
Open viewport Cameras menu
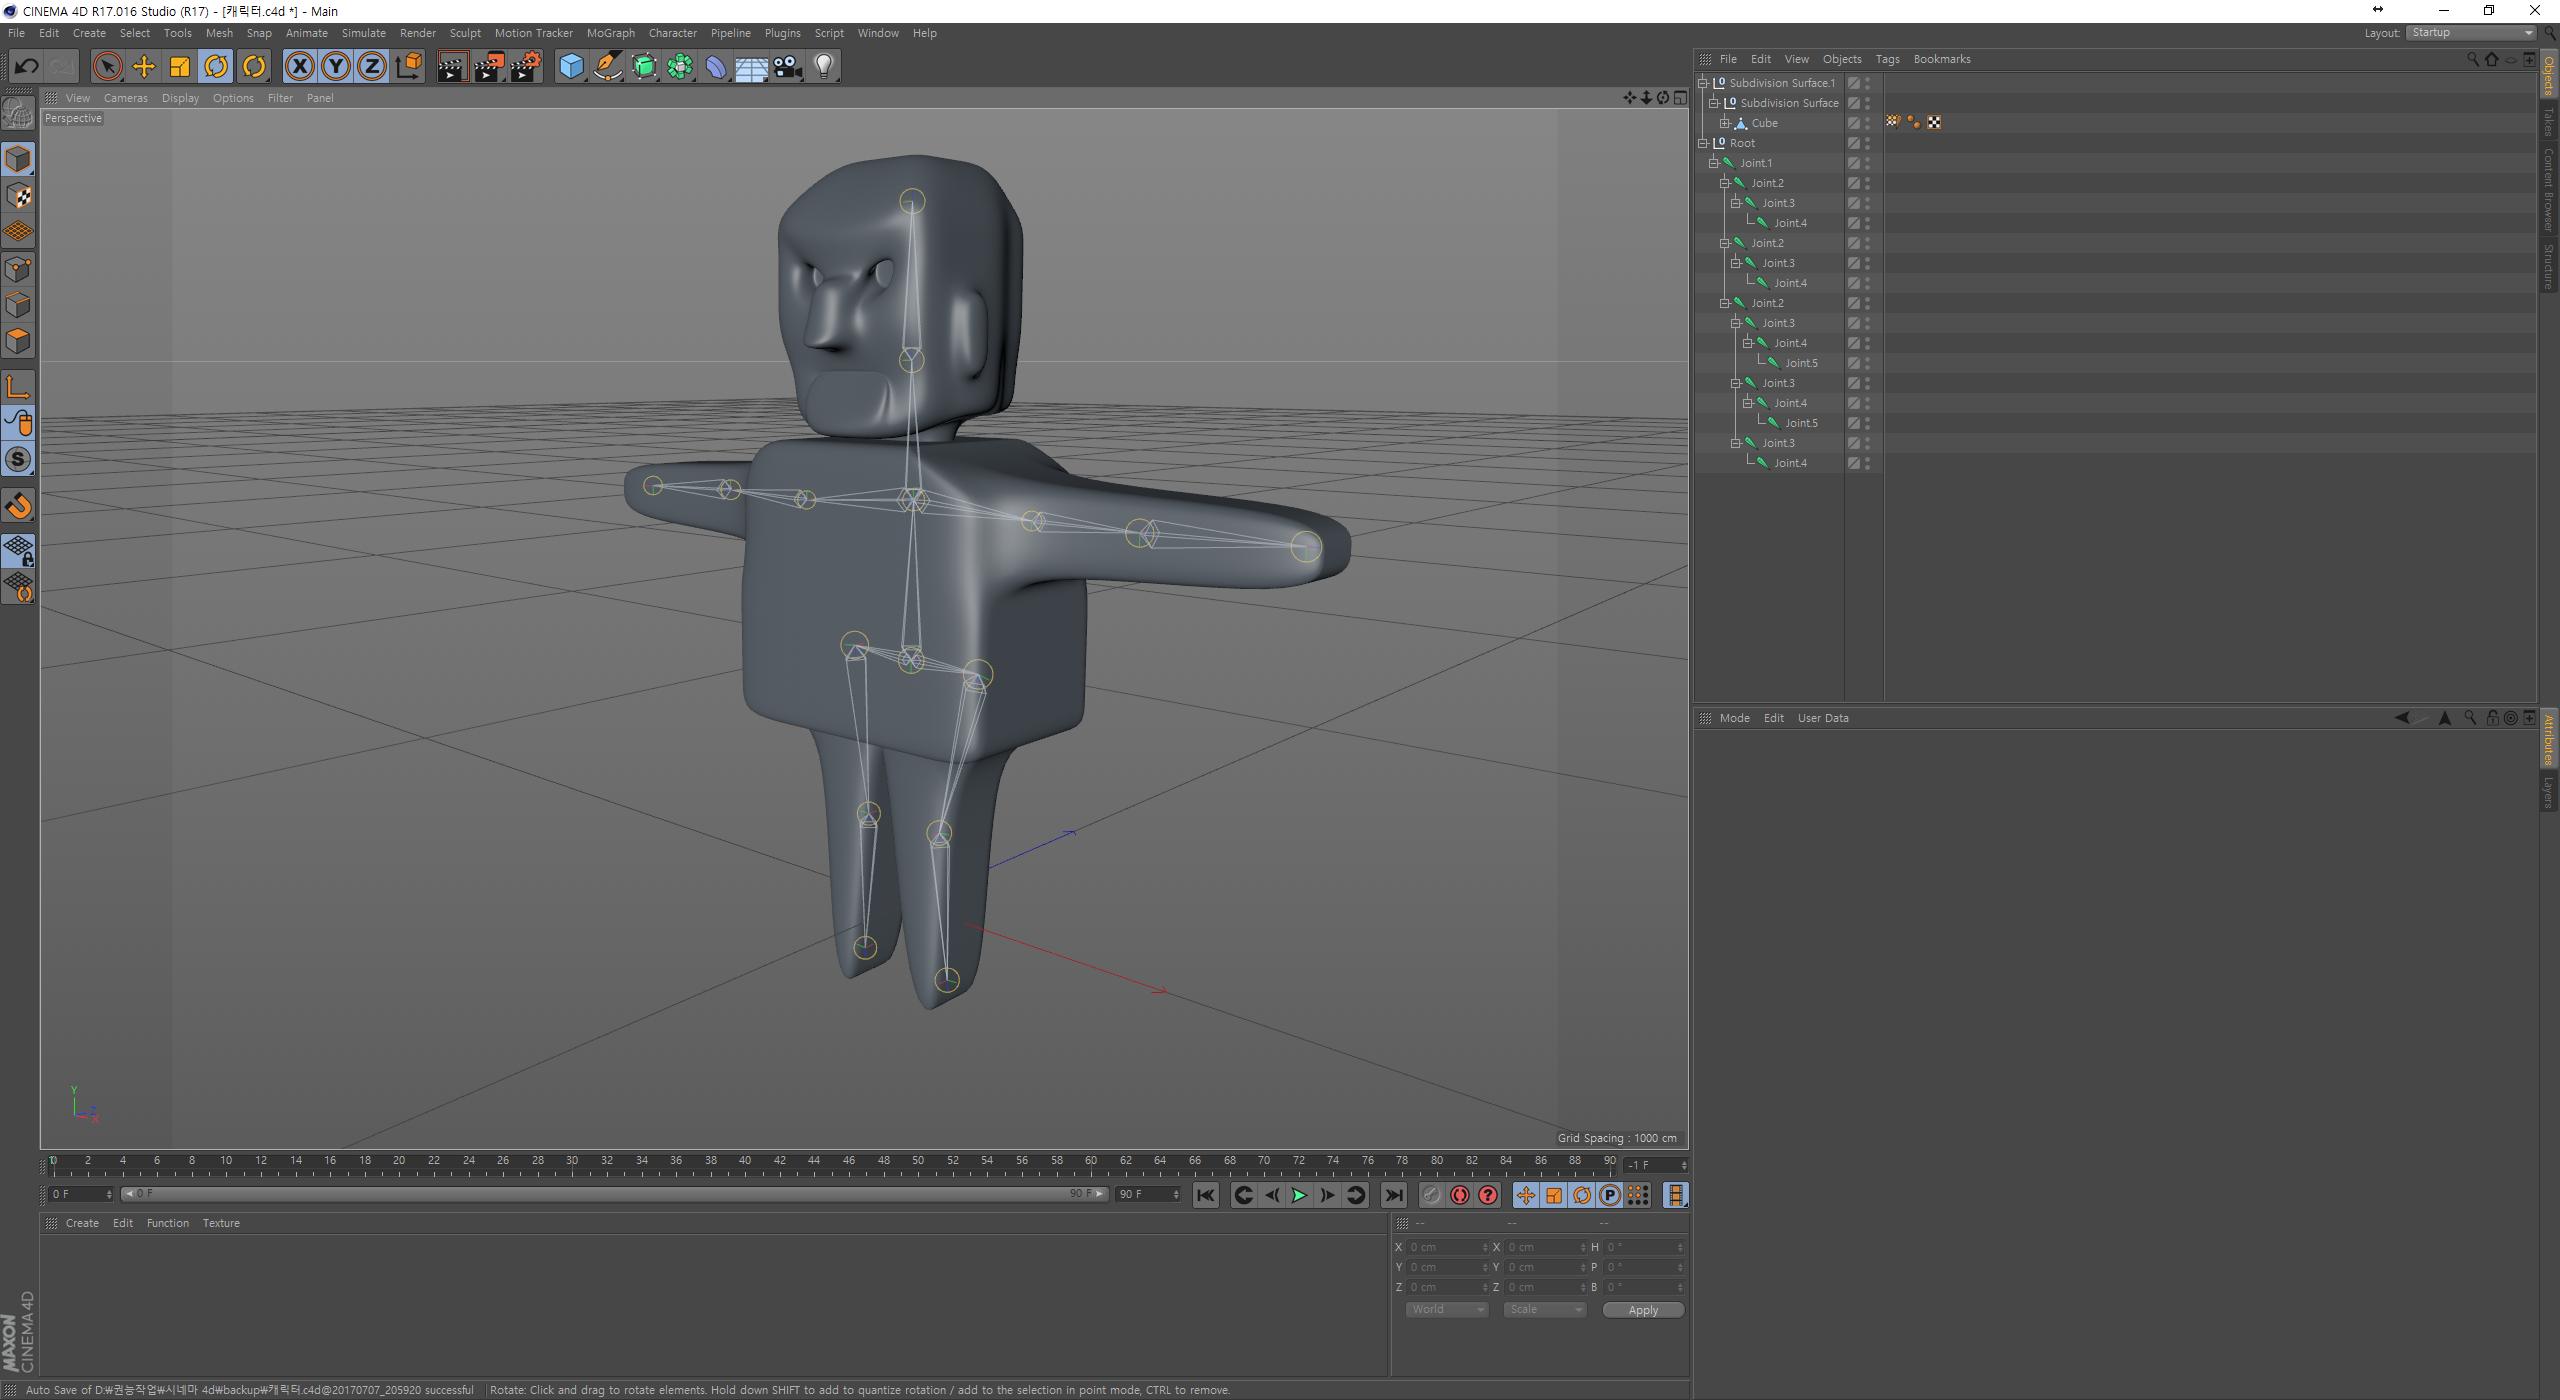coord(125,98)
